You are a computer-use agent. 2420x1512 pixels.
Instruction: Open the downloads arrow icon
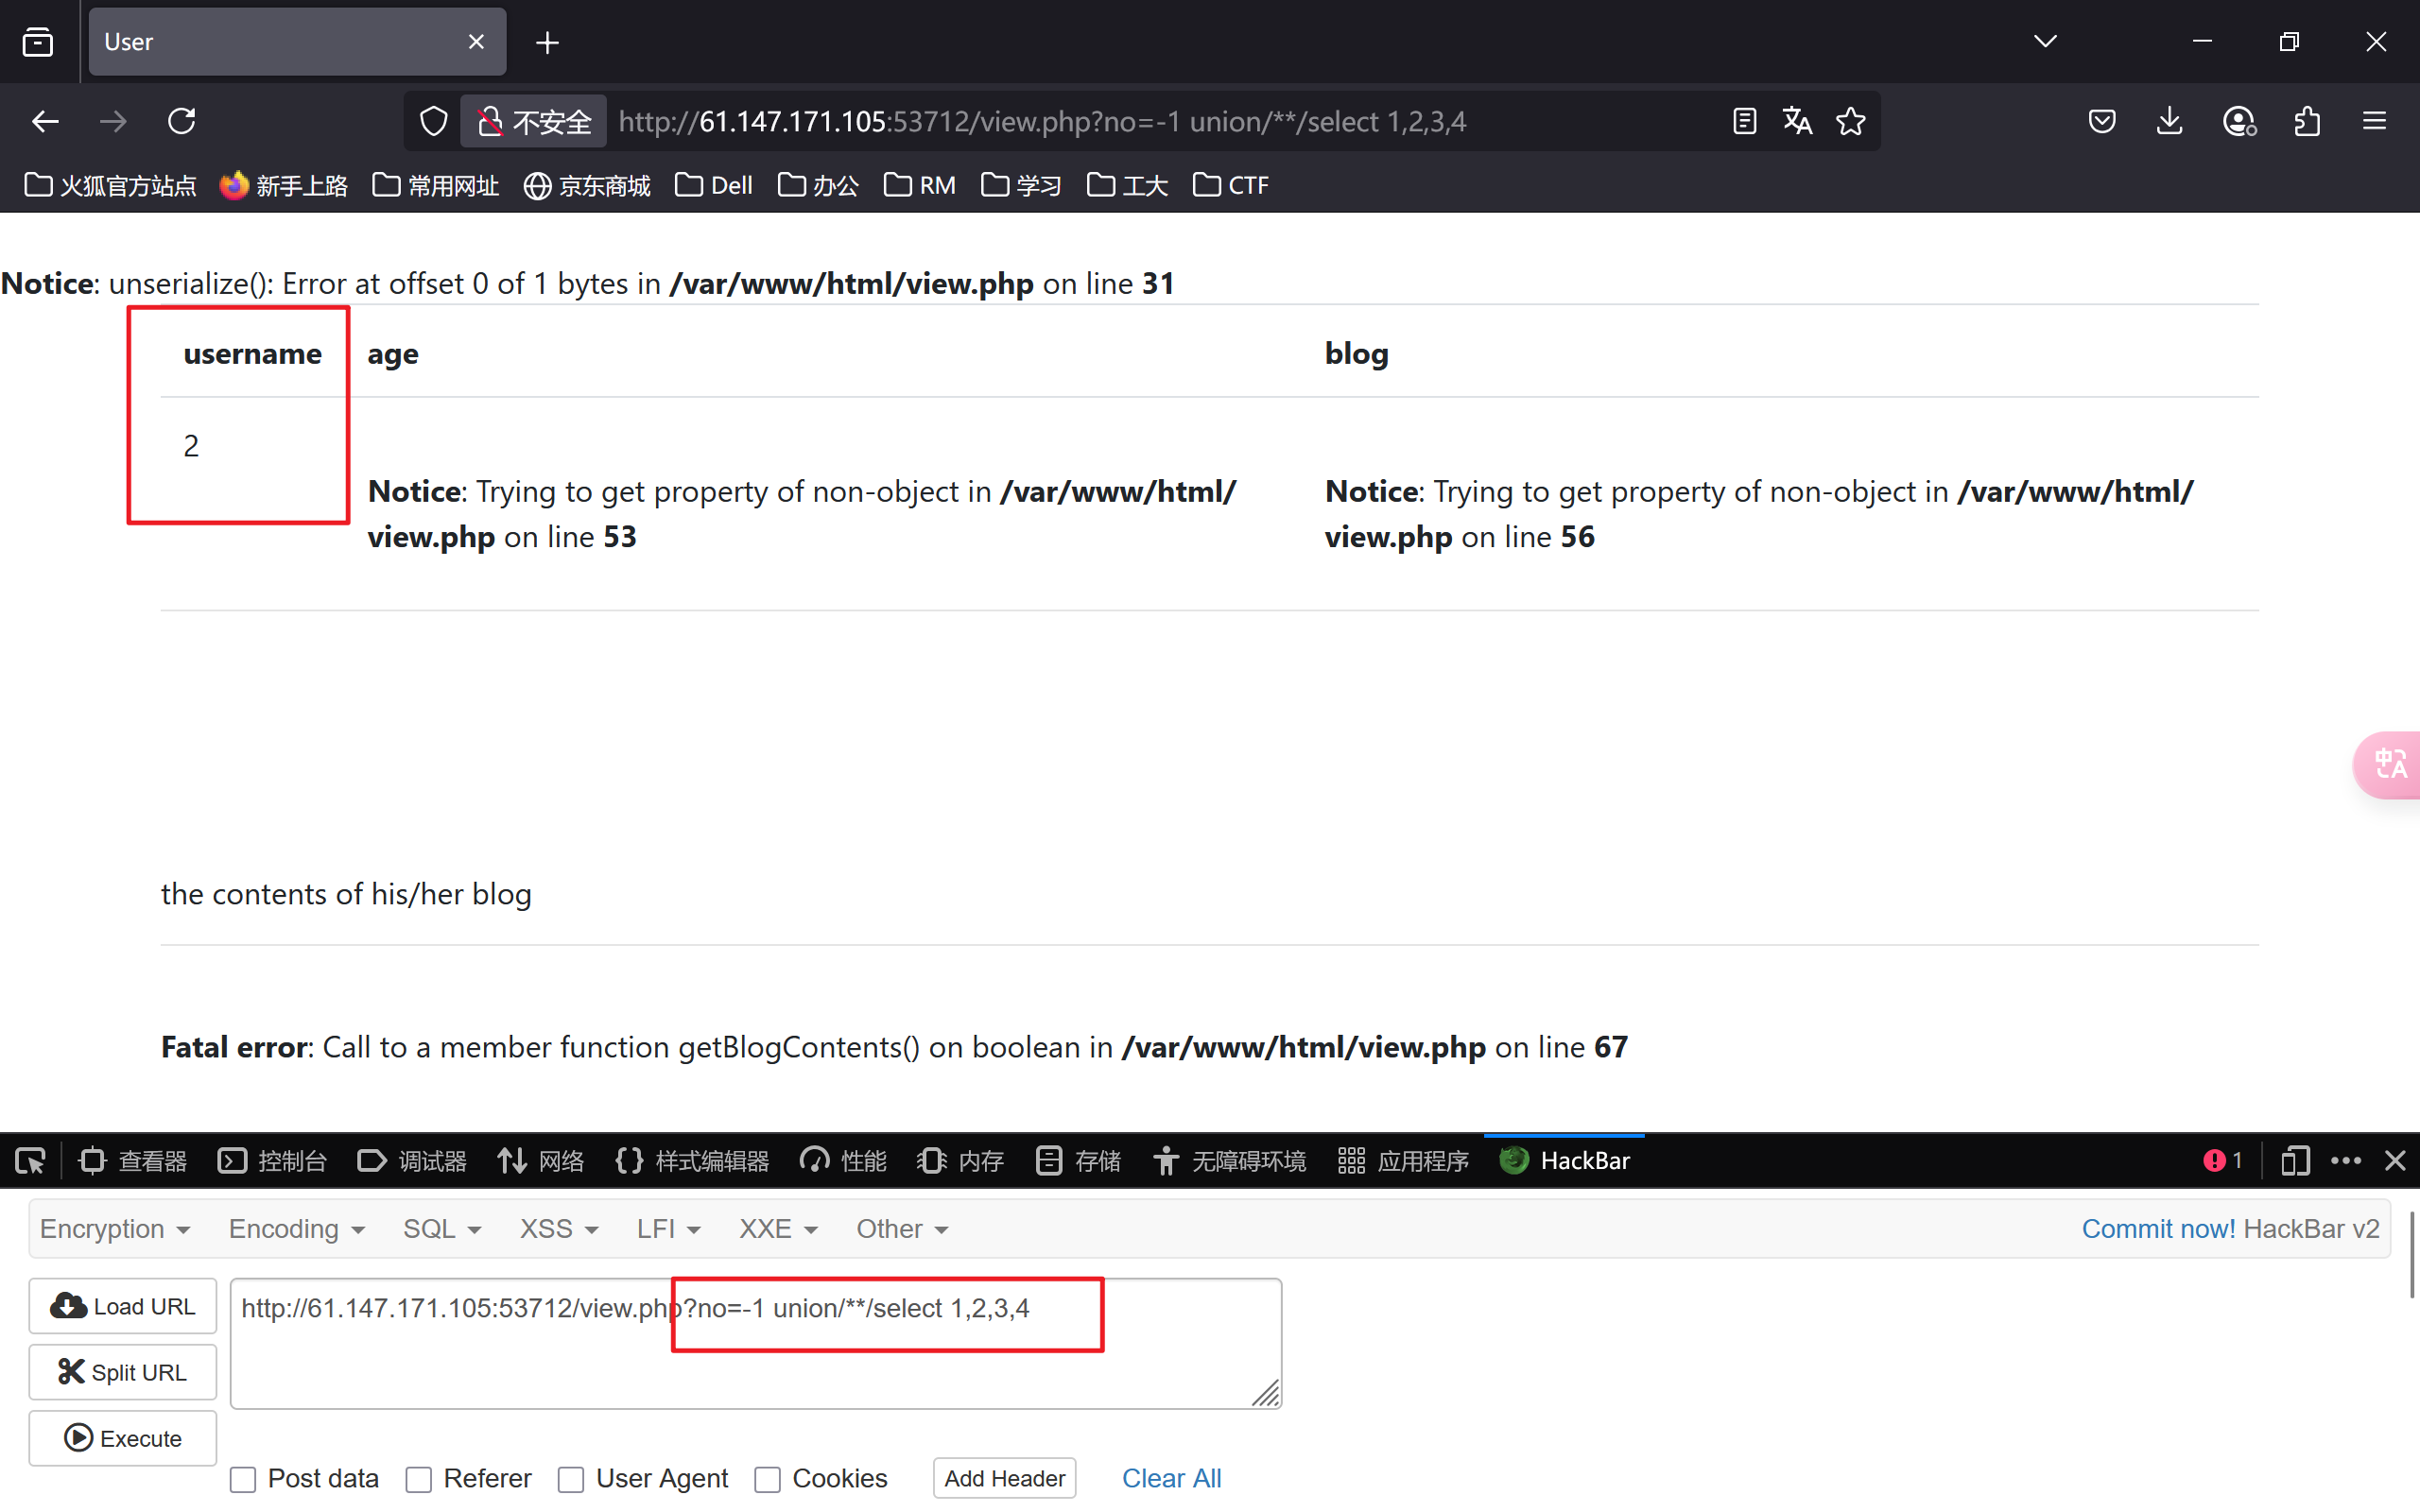tap(2169, 122)
